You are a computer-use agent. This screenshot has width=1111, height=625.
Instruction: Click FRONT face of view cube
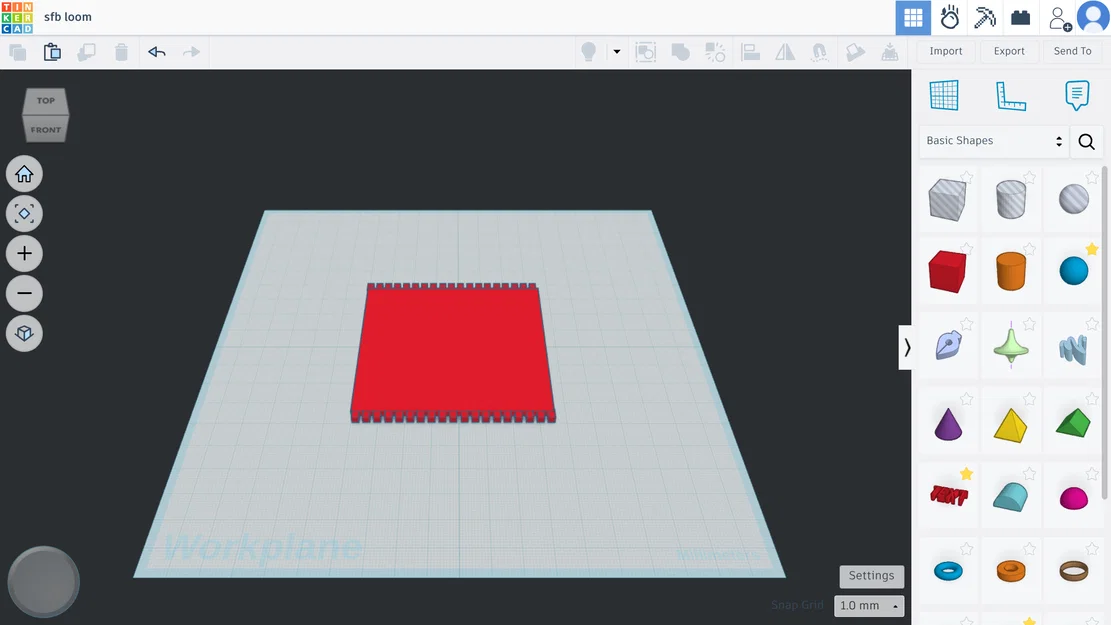click(46, 130)
